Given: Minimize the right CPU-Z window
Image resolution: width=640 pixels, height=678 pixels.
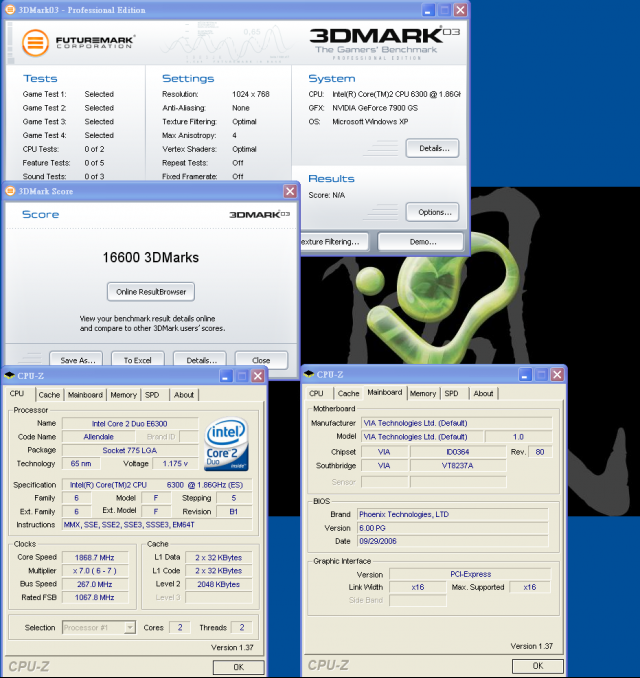Looking at the screenshot, I should [x=525, y=374].
